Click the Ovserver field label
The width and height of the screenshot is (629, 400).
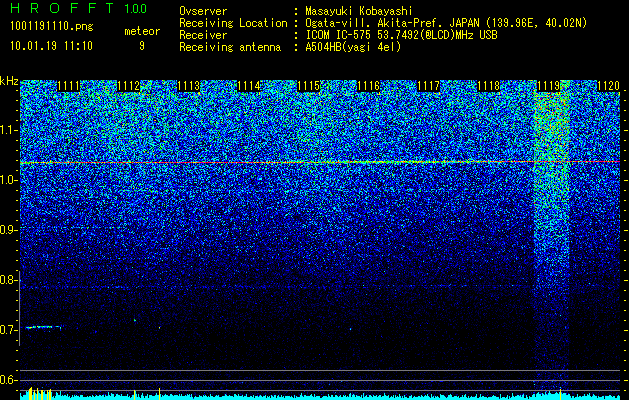(x=203, y=12)
